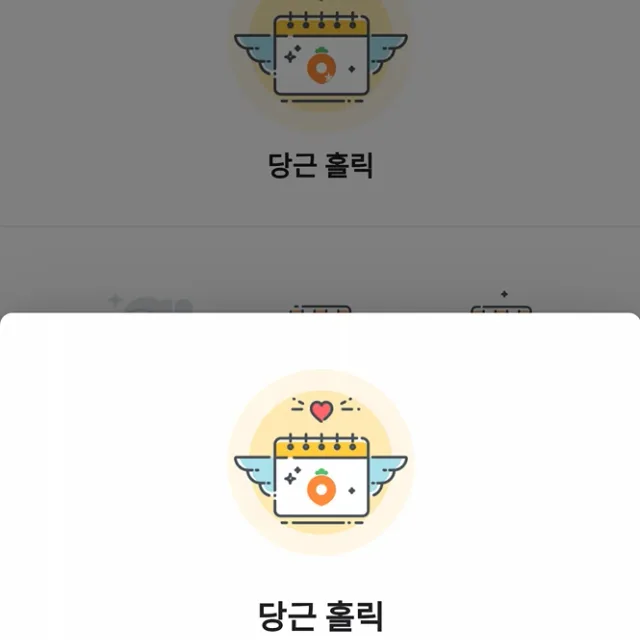This screenshot has width=640, height=640.
Task: Open the partially hidden cloud badge on the left
Action: pyautogui.click(x=151, y=304)
